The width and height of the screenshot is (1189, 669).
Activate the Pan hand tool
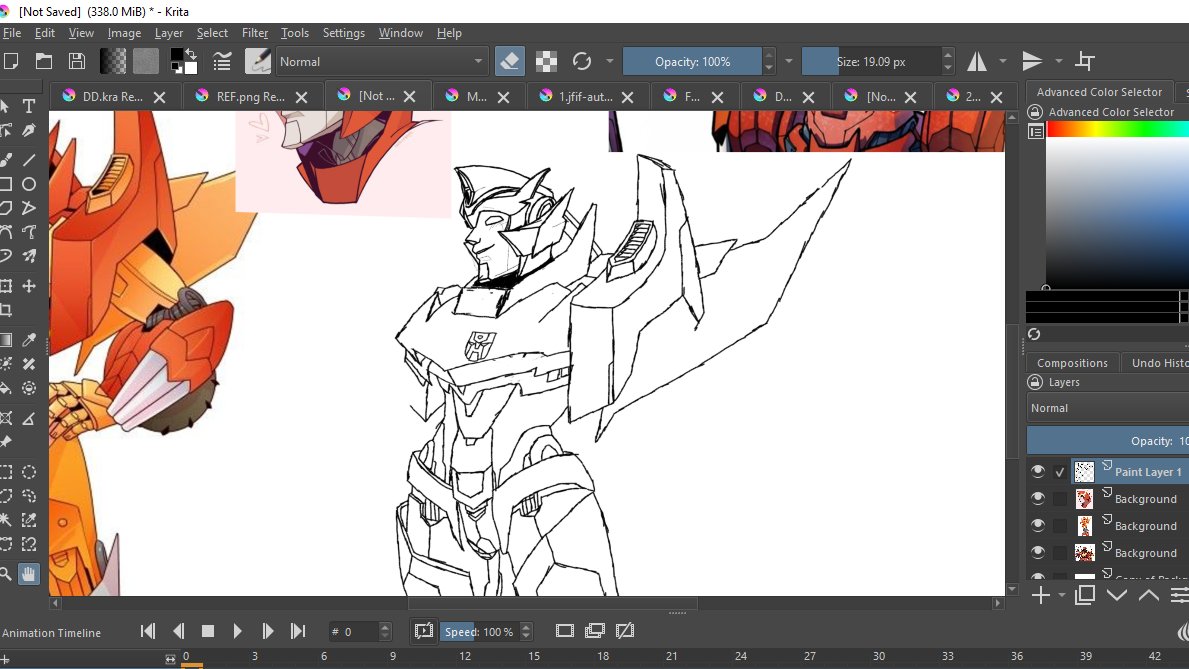[29, 574]
